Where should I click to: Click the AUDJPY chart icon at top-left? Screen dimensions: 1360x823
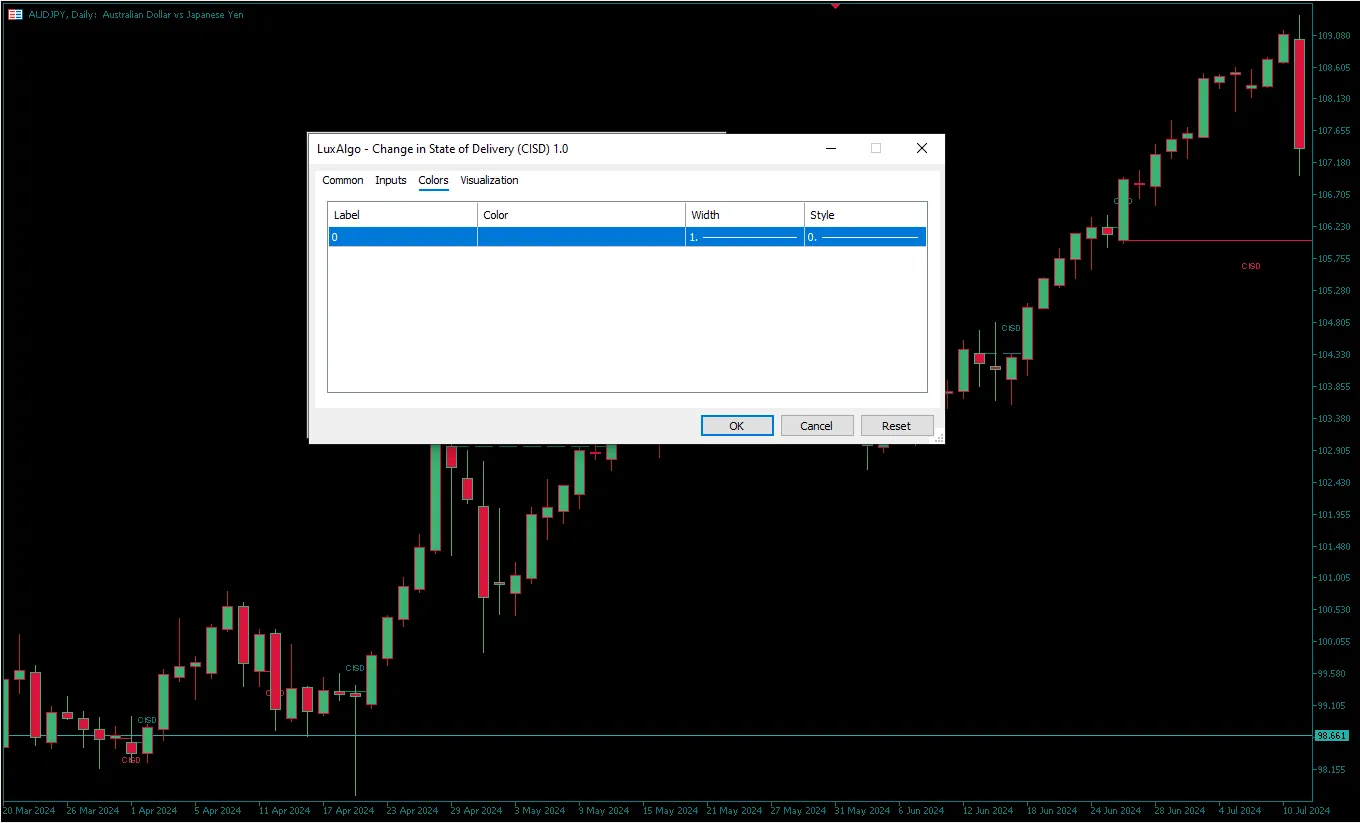coord(15,15)
